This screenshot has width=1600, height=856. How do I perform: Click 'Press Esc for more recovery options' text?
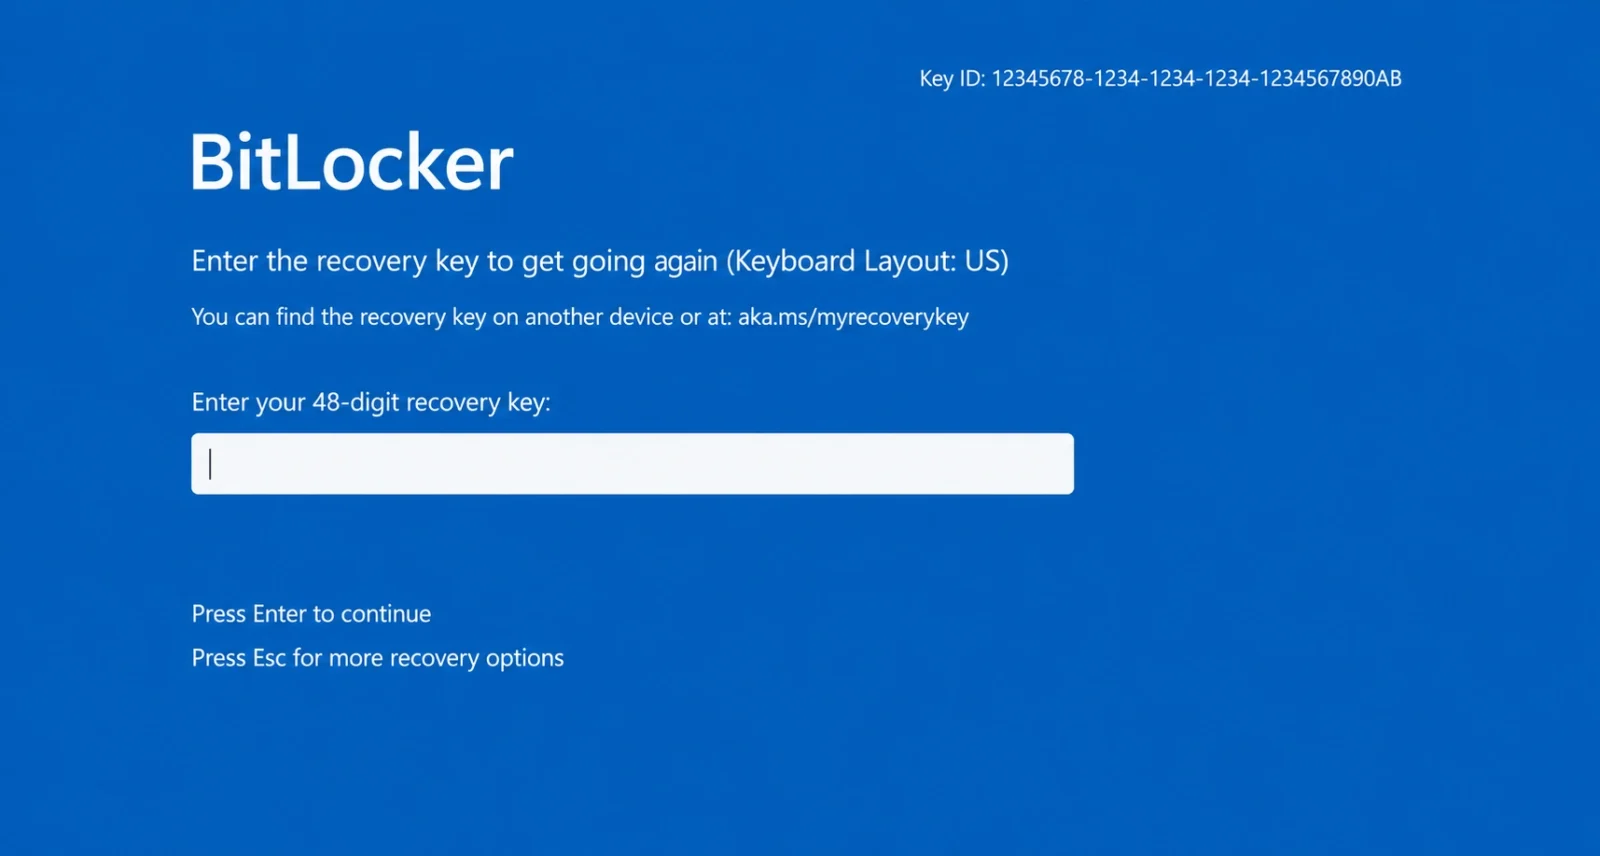coord(377,658)
